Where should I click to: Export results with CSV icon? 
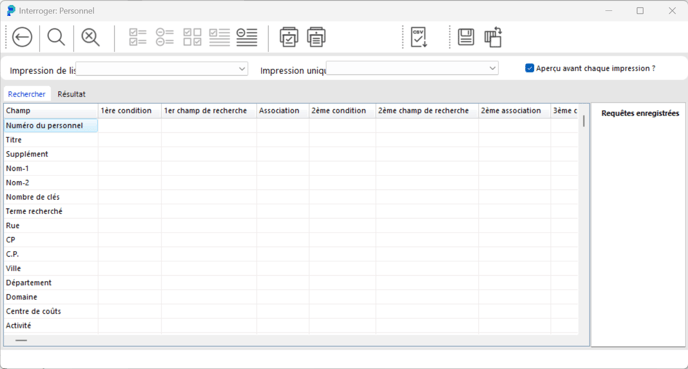tap(419, 37)
